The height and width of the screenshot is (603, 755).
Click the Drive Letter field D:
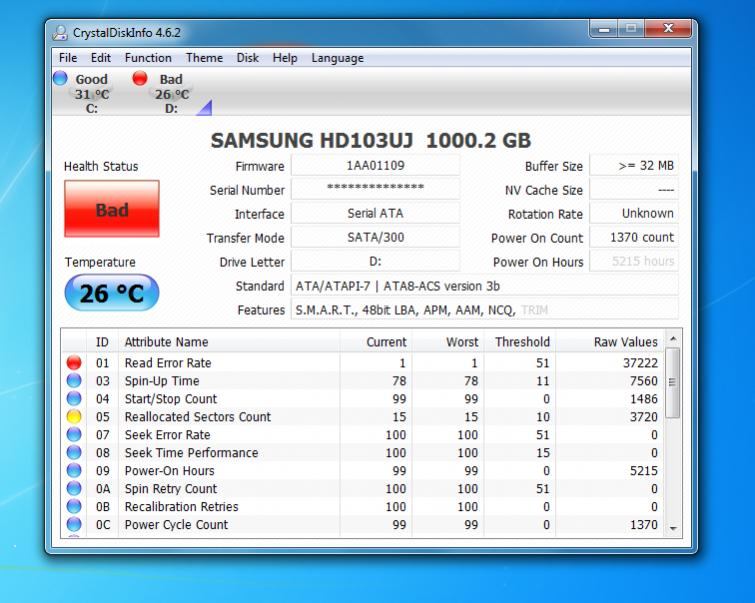point(375,262)
